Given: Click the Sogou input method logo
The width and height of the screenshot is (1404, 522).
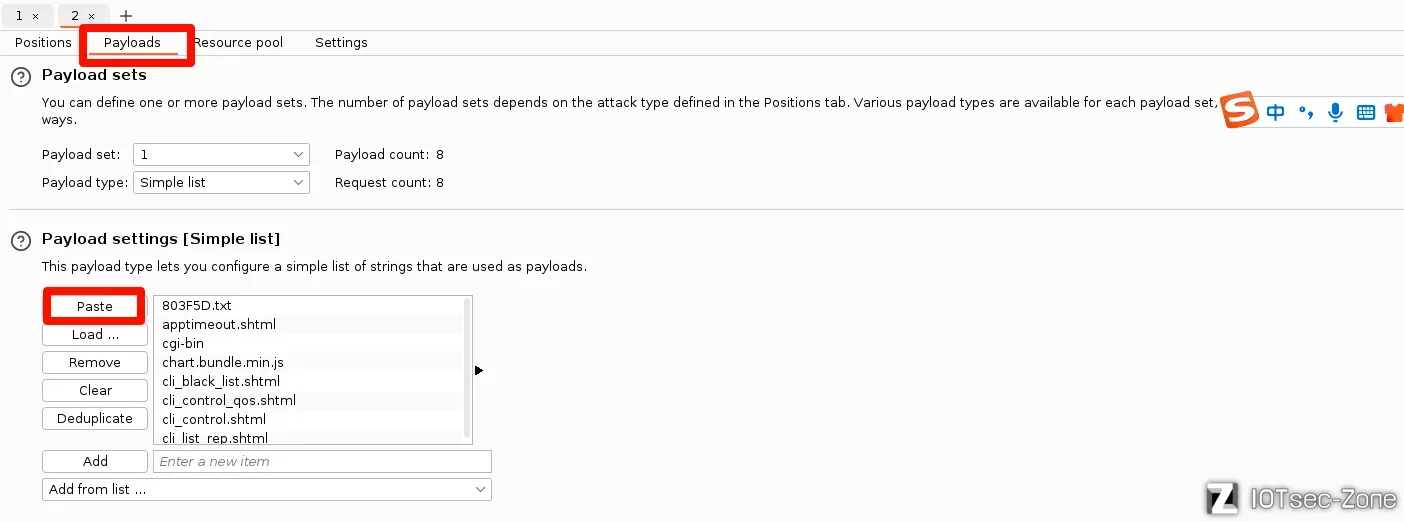Looking at the screenshot, I should click(1241, 109).
